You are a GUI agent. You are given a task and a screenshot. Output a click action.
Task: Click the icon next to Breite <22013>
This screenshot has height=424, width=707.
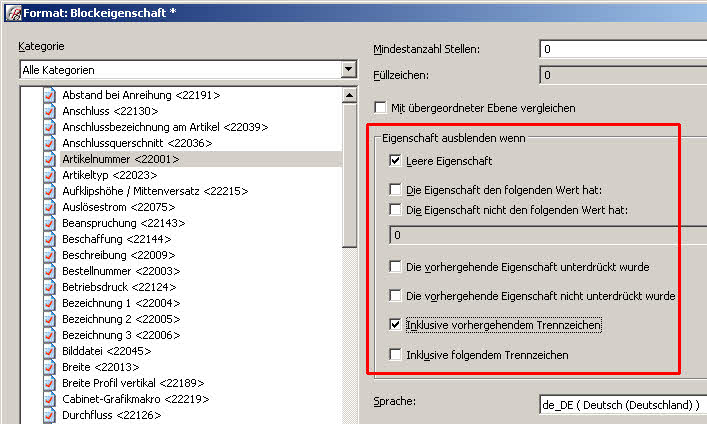coord(50,367)
